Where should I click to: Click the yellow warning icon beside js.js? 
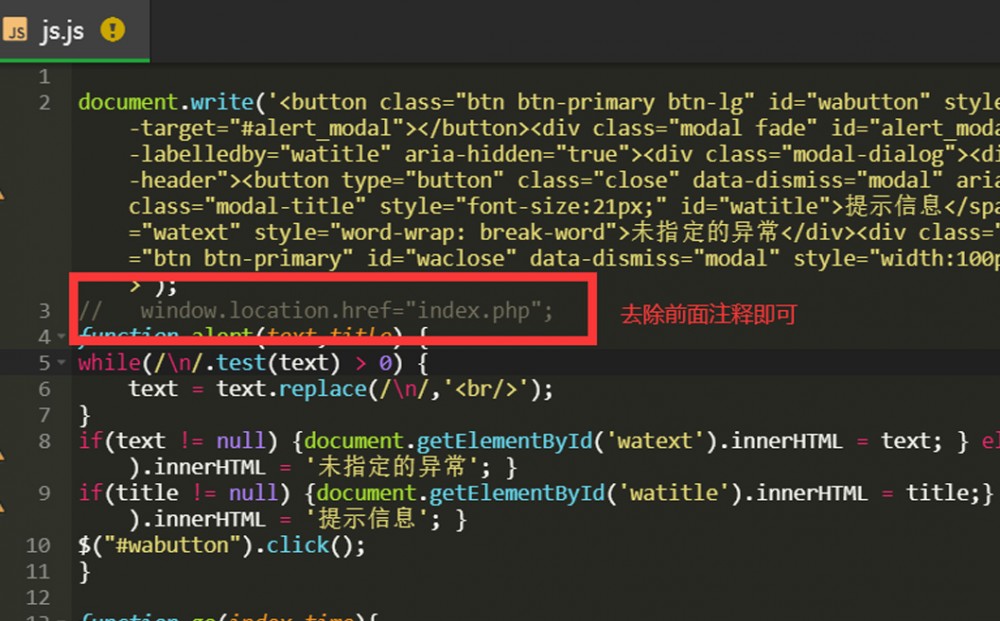tap(113, 31)
